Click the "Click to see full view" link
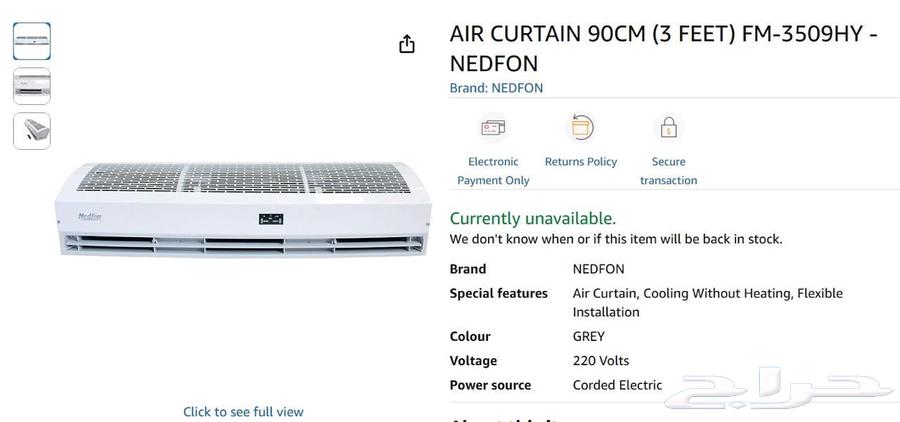This screenshot has width=900, height=422. (x=243, y=412)
